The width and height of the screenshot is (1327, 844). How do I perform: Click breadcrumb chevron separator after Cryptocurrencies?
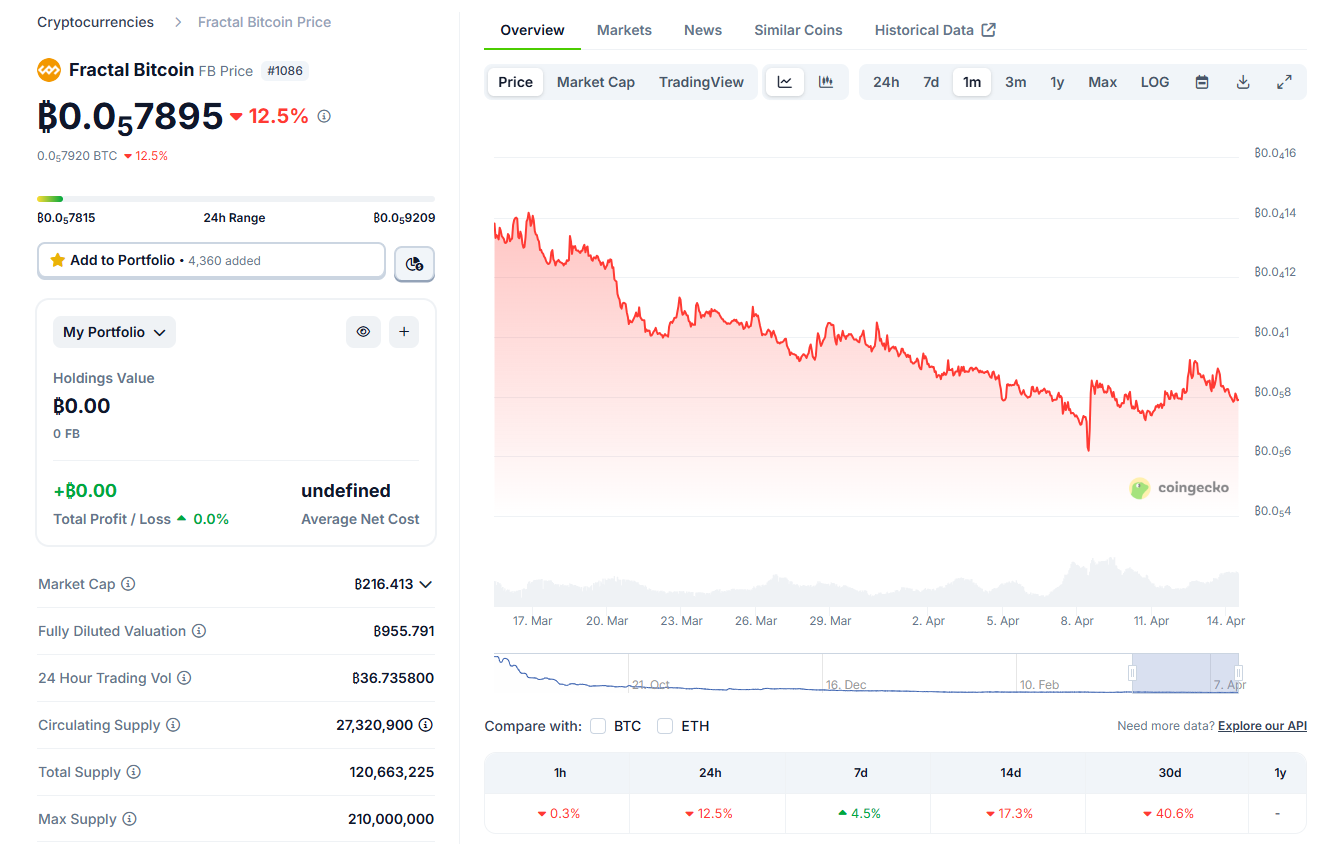click(178, 22)
